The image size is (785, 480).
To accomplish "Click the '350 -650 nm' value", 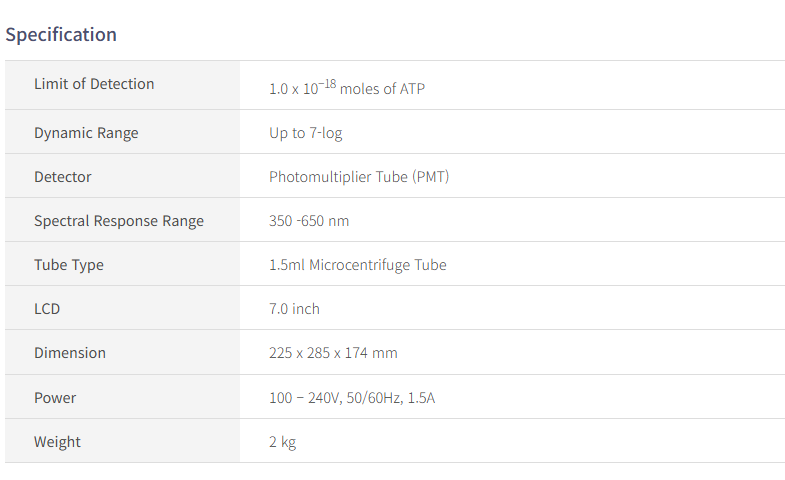I will coord(309,221).
